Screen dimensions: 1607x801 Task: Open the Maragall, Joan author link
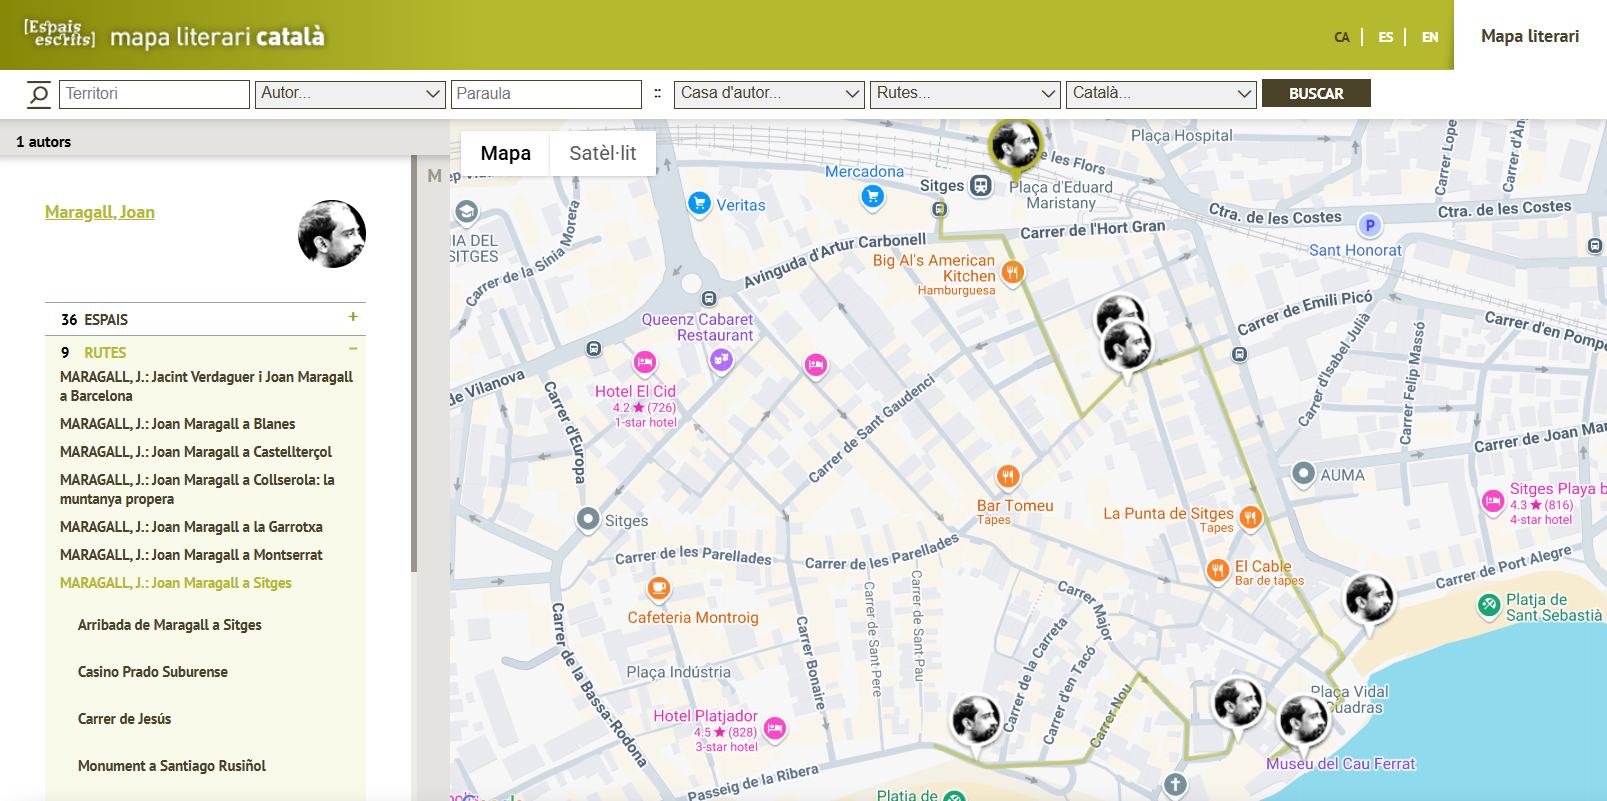[100, 212]
